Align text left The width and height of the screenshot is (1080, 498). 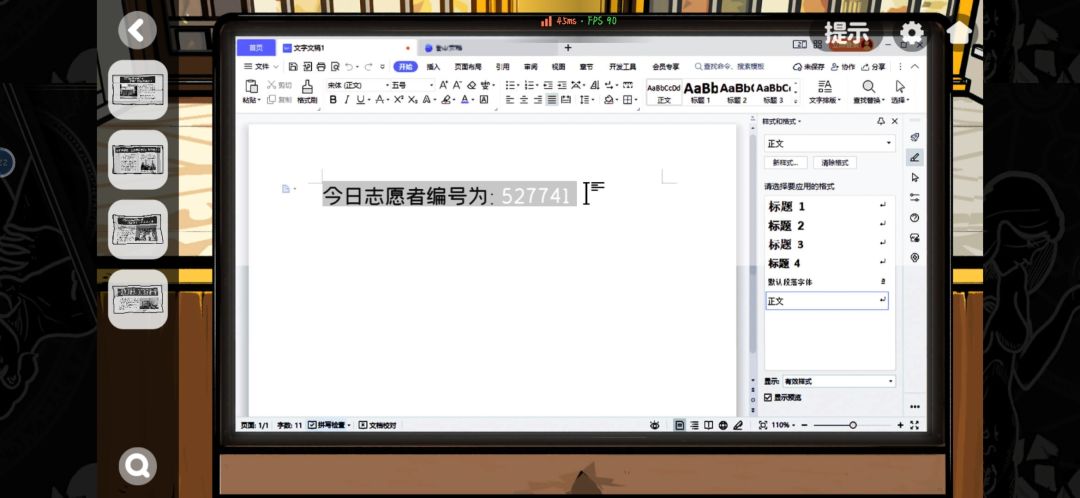pos(510,100)
